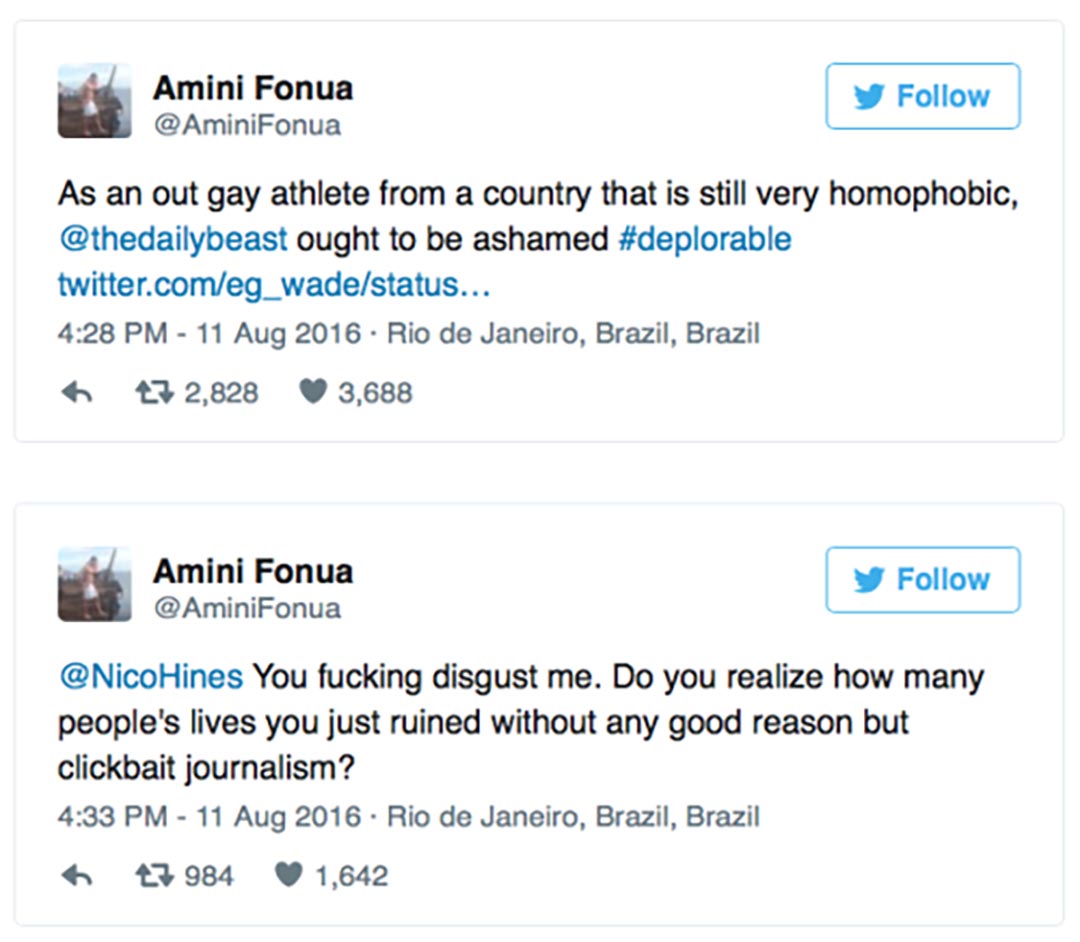Screen dimensions: 1080x942
Task: Open Amini Fonua's avatar in the second tweet
Action: click(x=94, y=584)
